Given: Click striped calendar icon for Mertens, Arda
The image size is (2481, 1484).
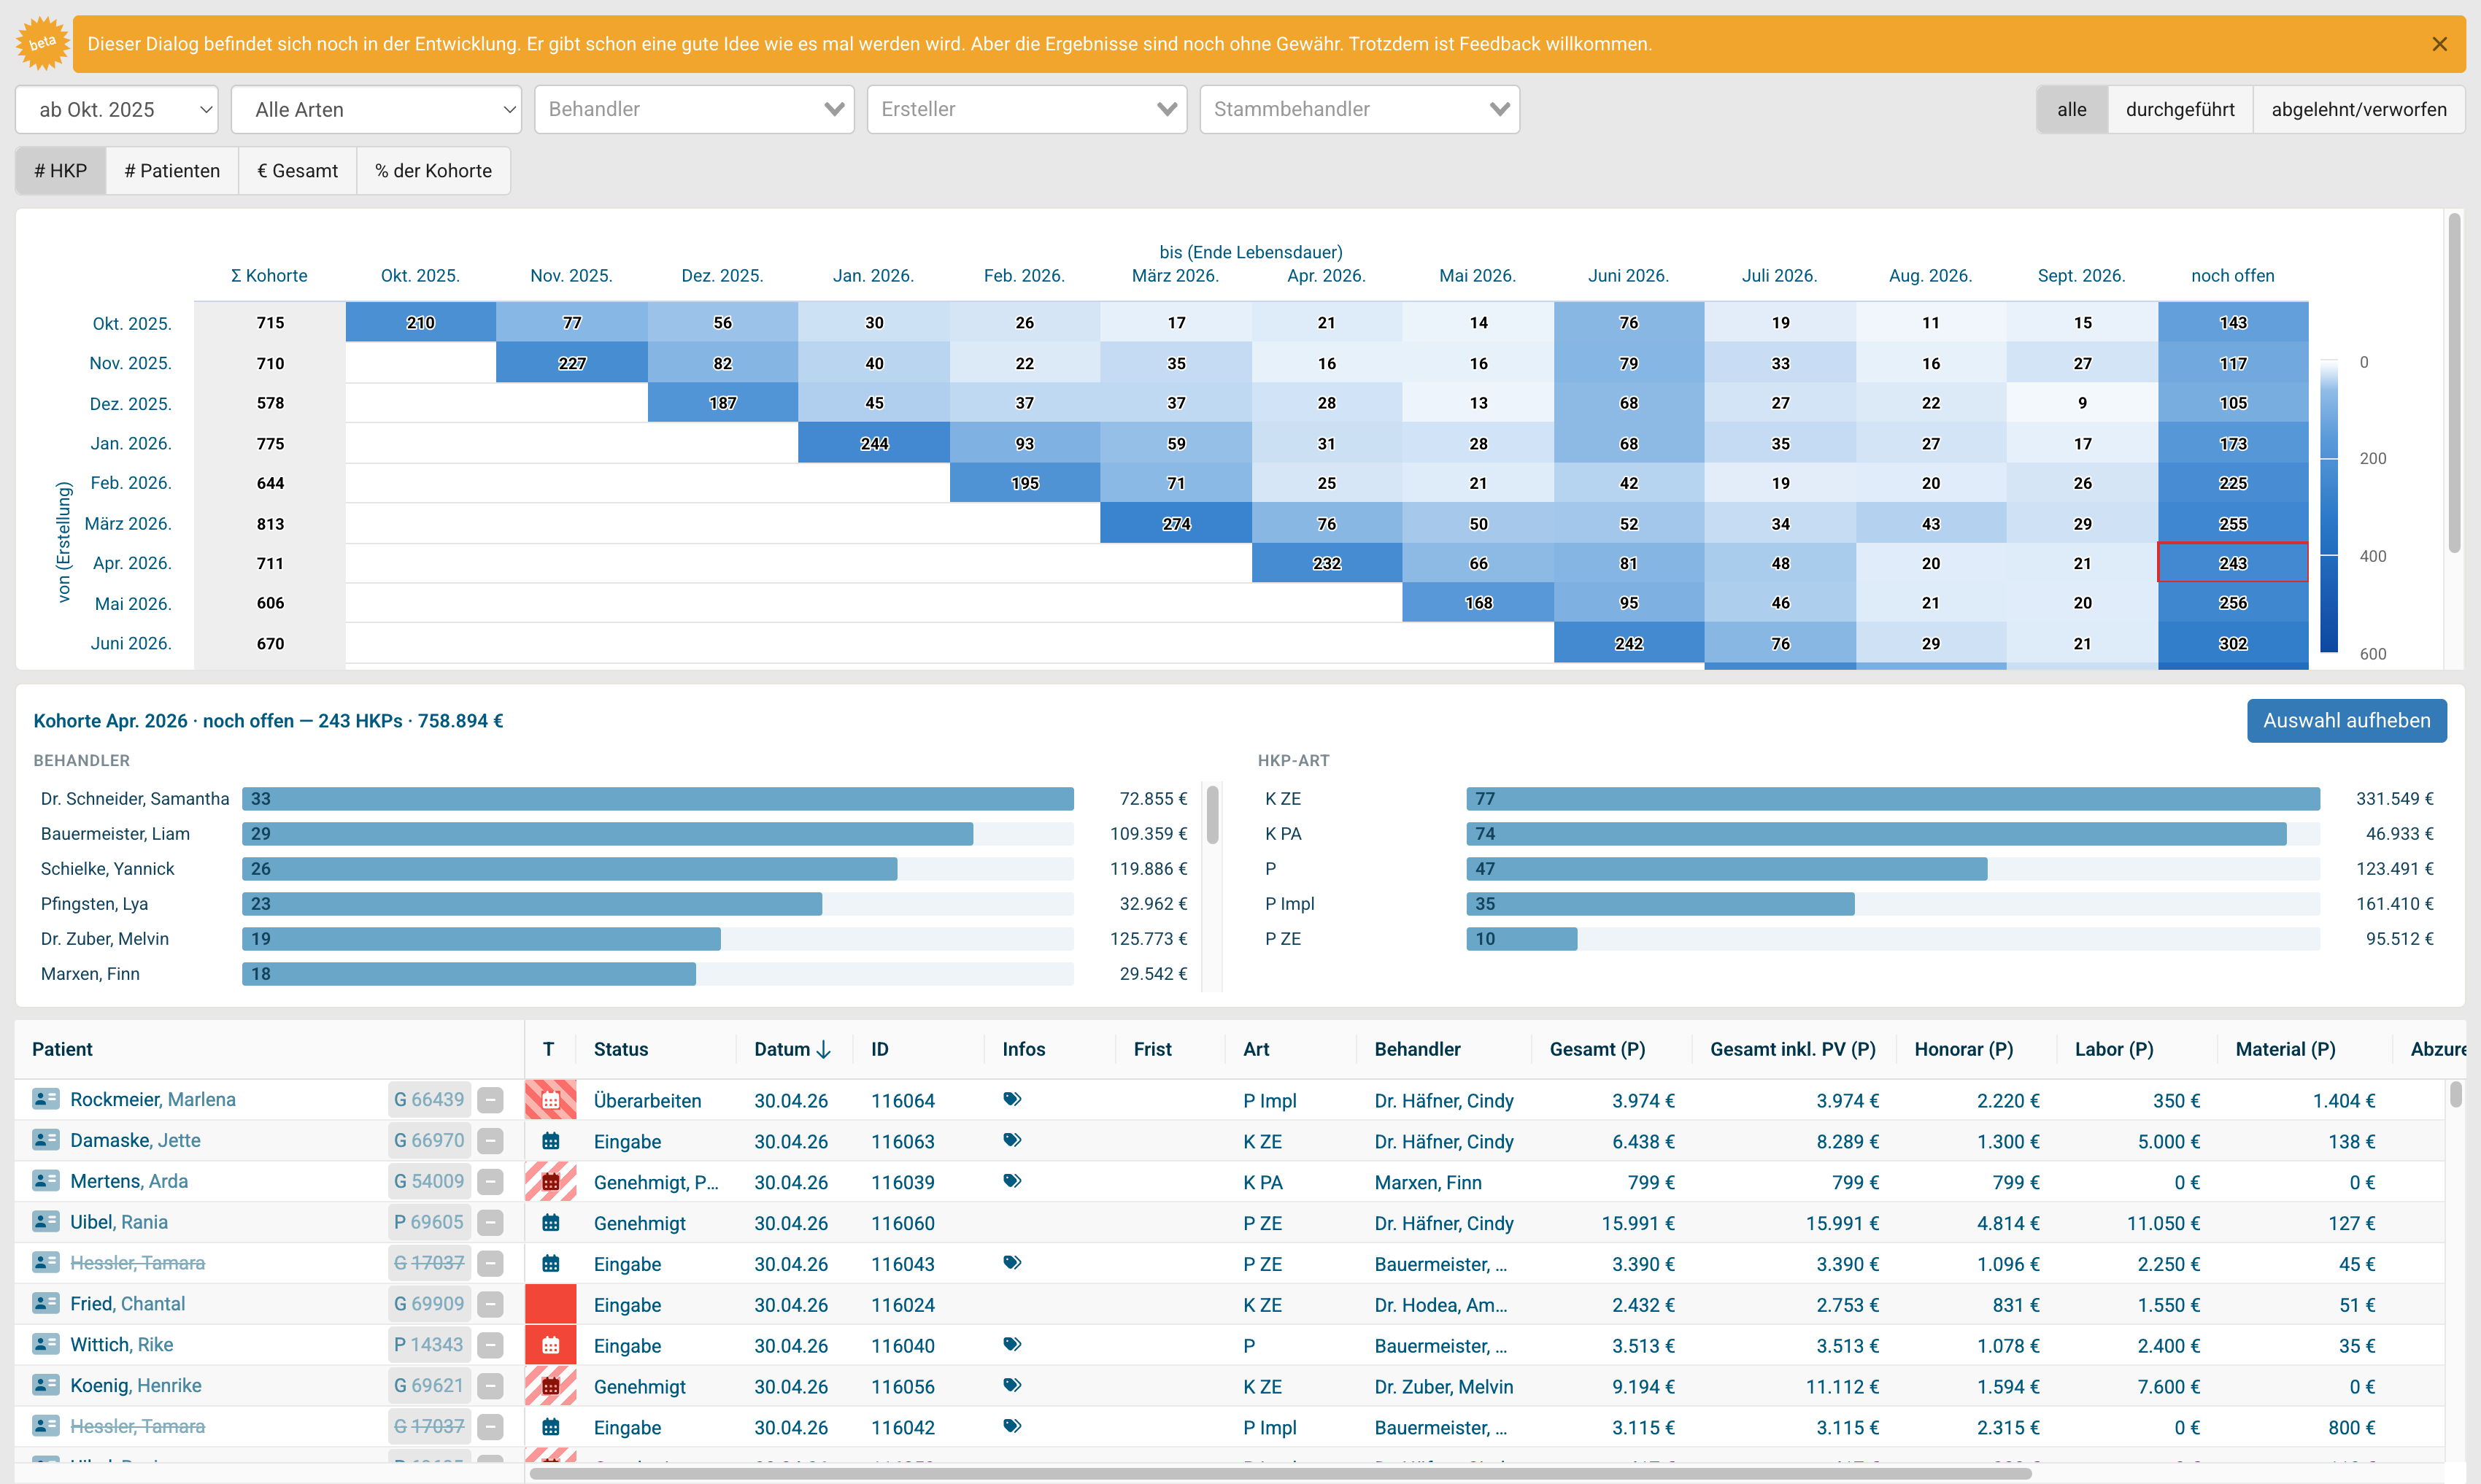Looking at the screenshot, I should click(x=550, y=1182).
